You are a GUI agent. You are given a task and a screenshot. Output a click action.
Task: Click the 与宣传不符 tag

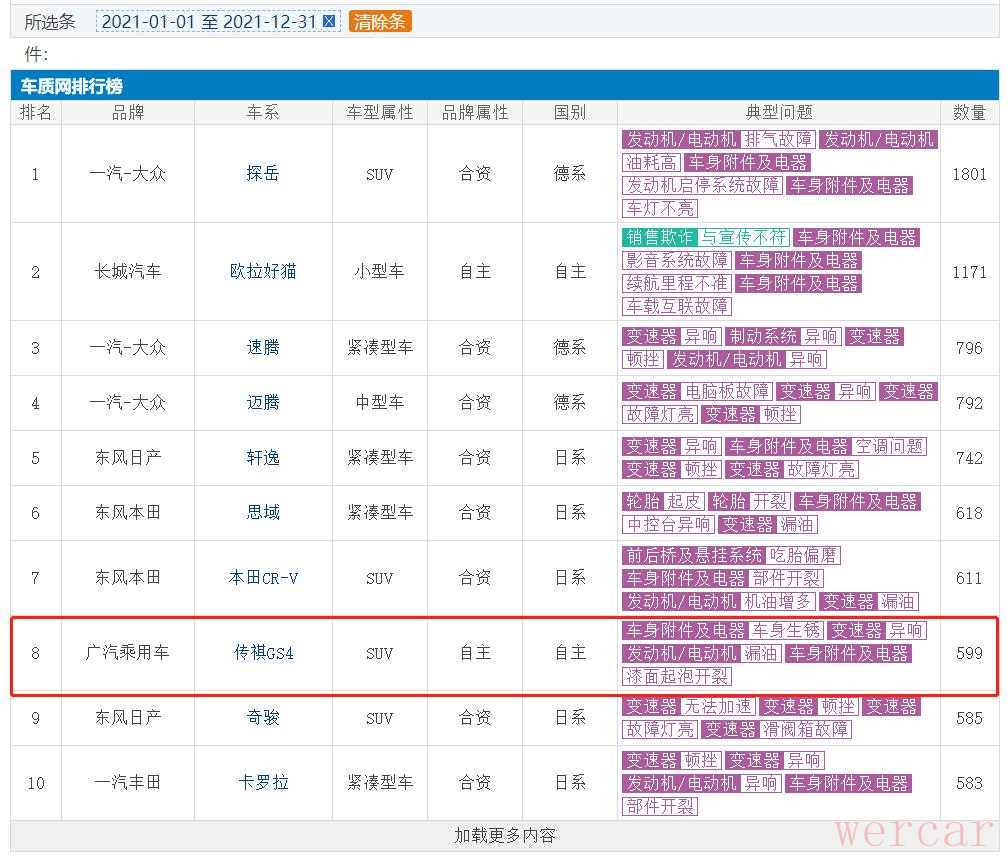pos(743,238)
